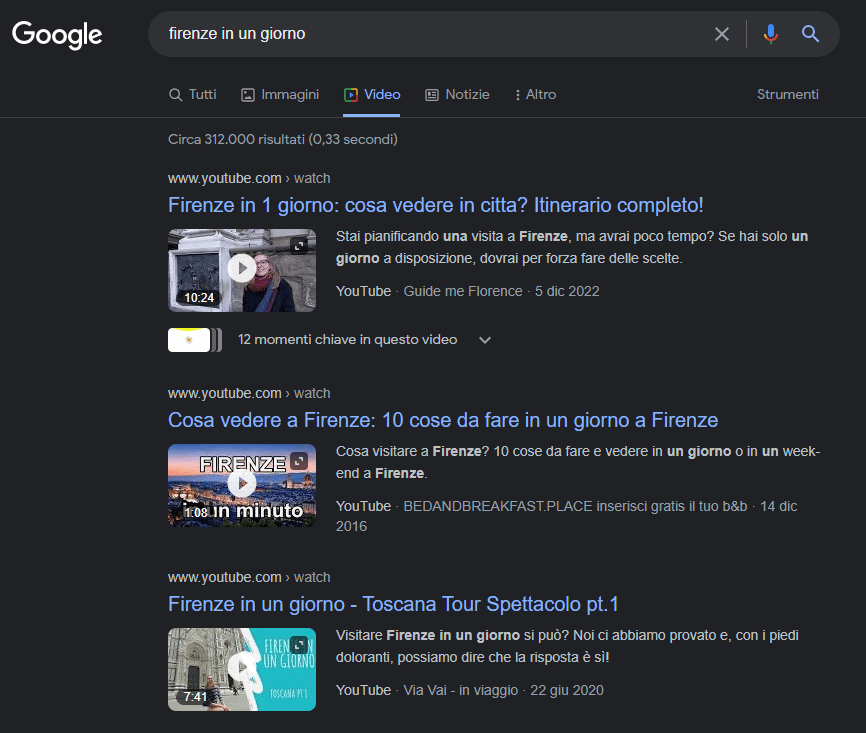Open 'Firenze in 1 giorno' result link

click(x=435, y=205)
